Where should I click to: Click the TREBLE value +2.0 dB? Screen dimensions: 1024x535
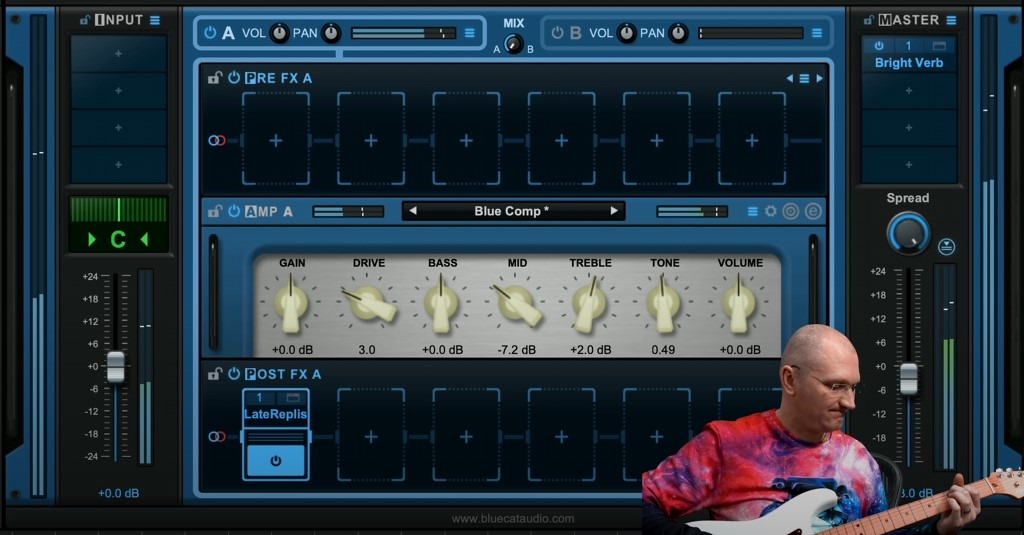[x=590, y=349]
